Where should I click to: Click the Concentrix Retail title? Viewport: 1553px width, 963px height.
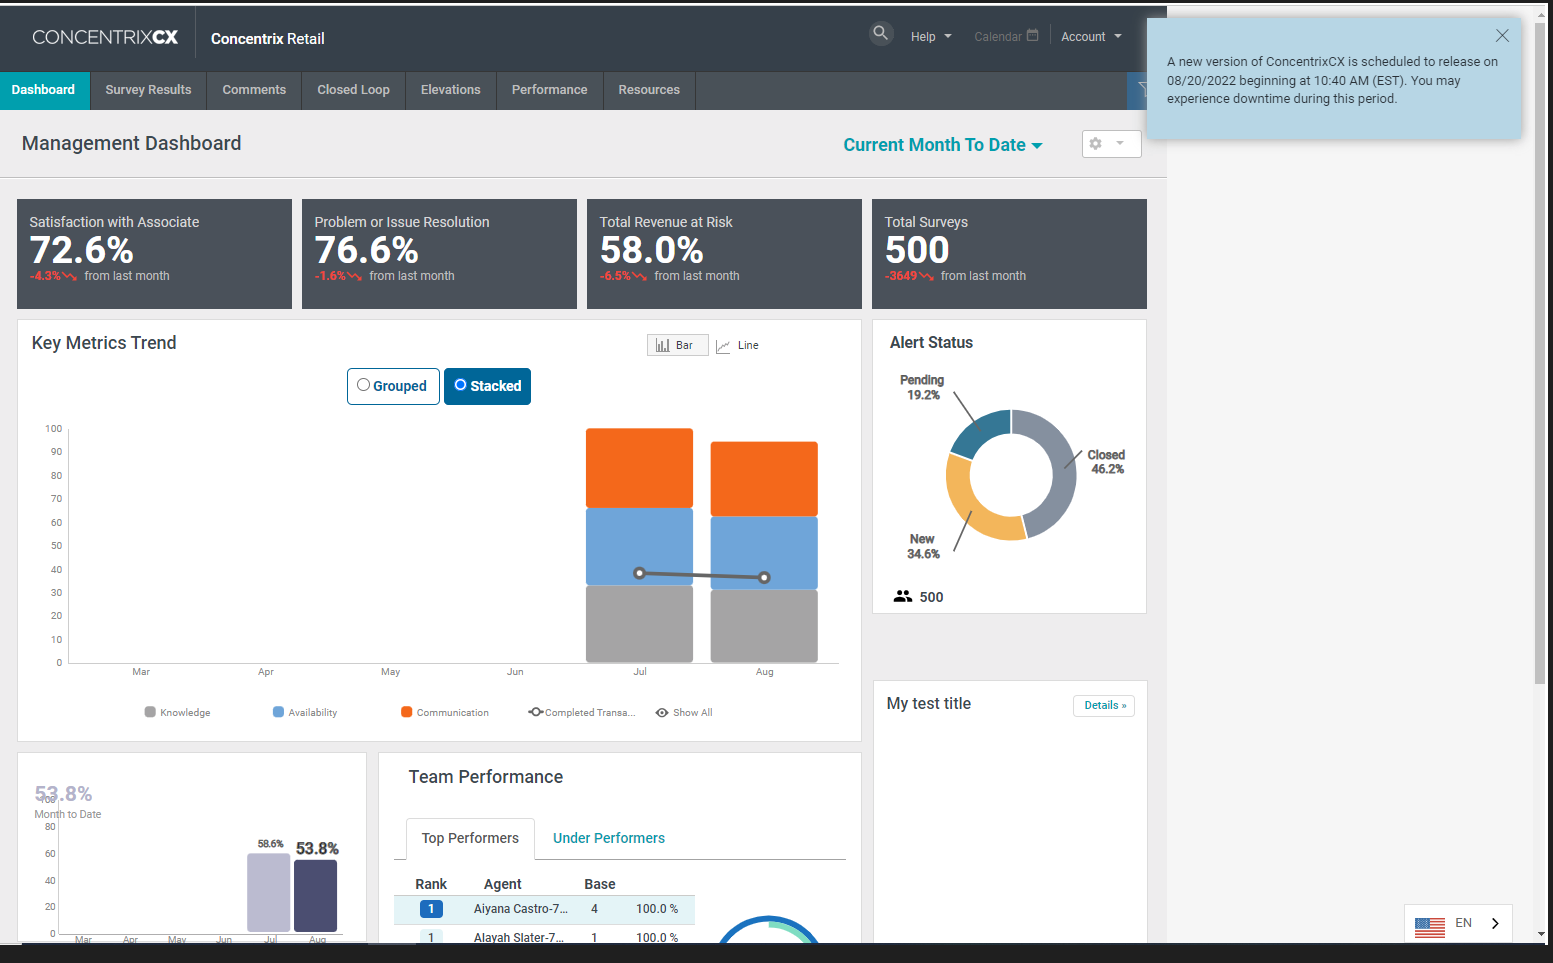pyautogui.click(x=267, y=39)
